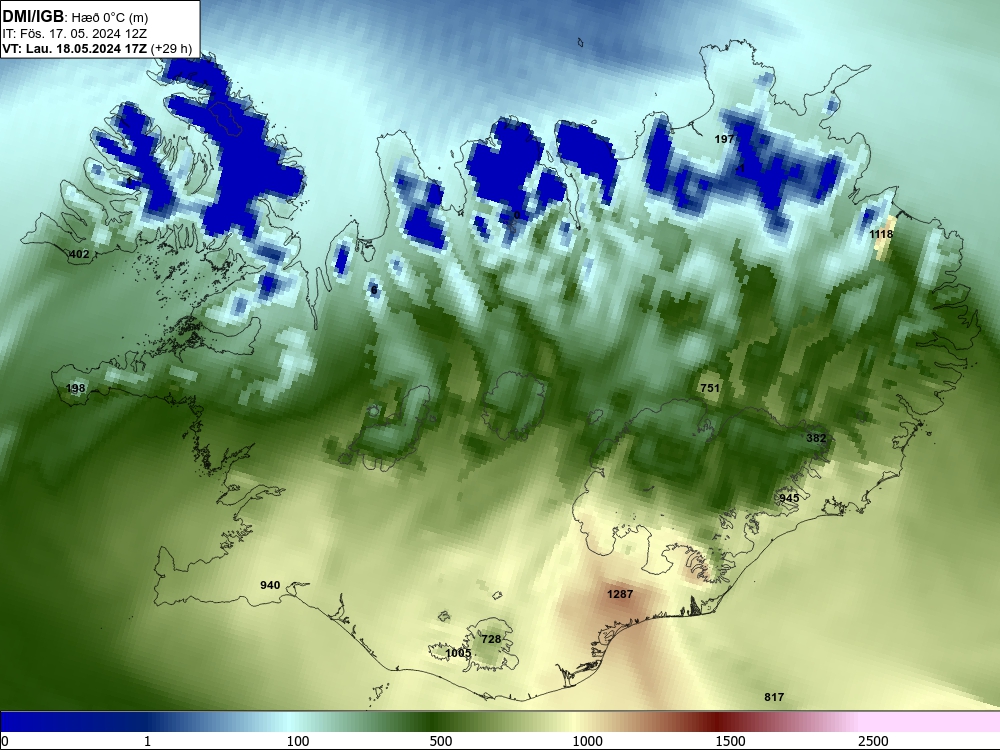Image resolution: width=1000 pixels, height=750 pixels.
Task: Click the map value 198
Action: coord(75,388)
